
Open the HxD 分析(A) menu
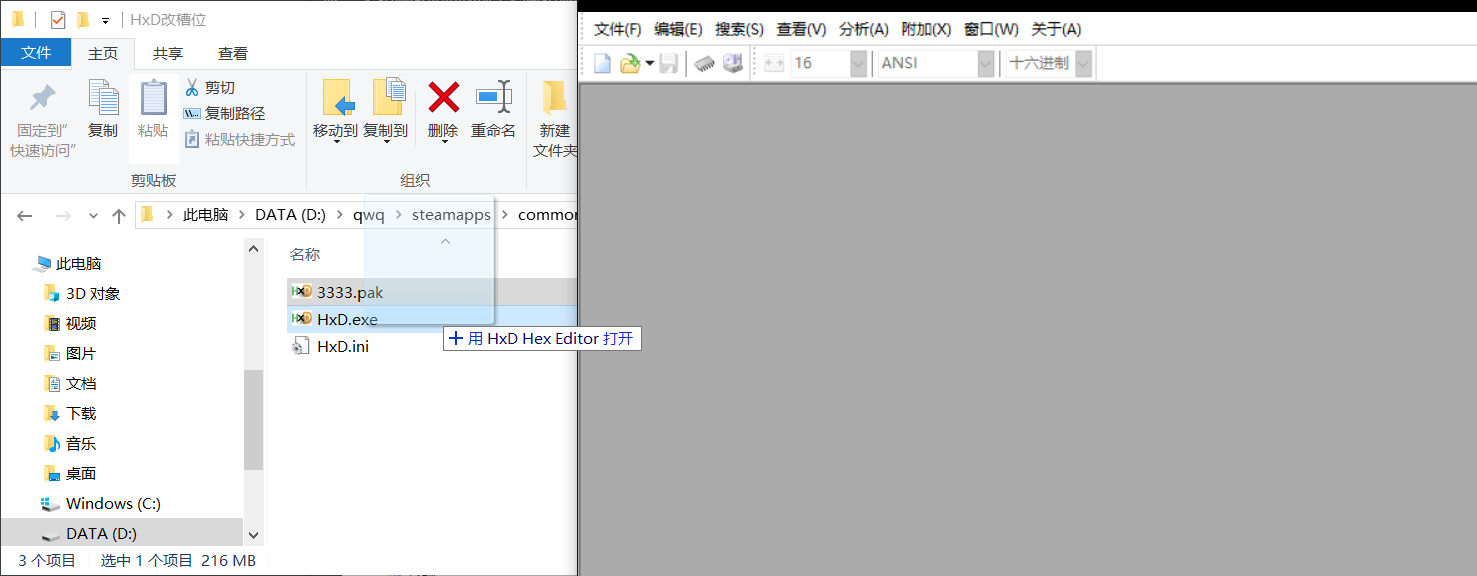tap(864, 29)
